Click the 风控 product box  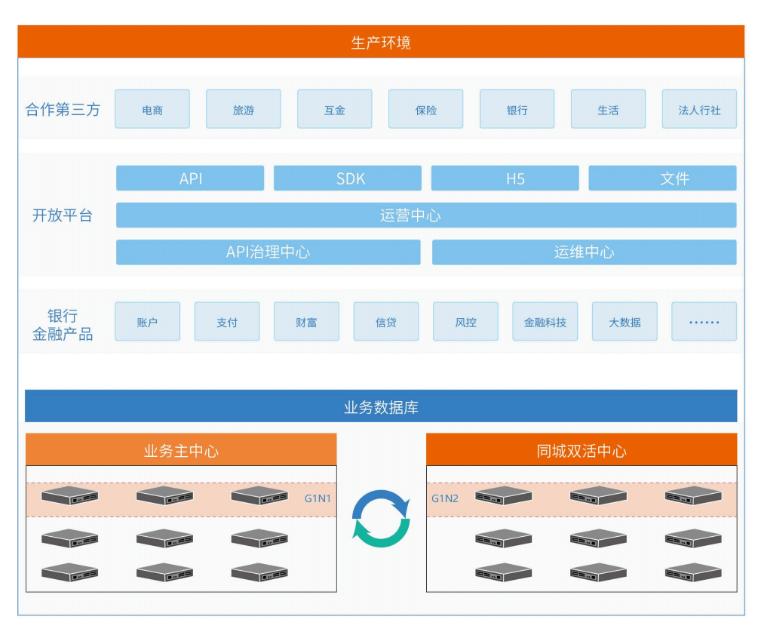pyautogui.click(x=465, y=322)
